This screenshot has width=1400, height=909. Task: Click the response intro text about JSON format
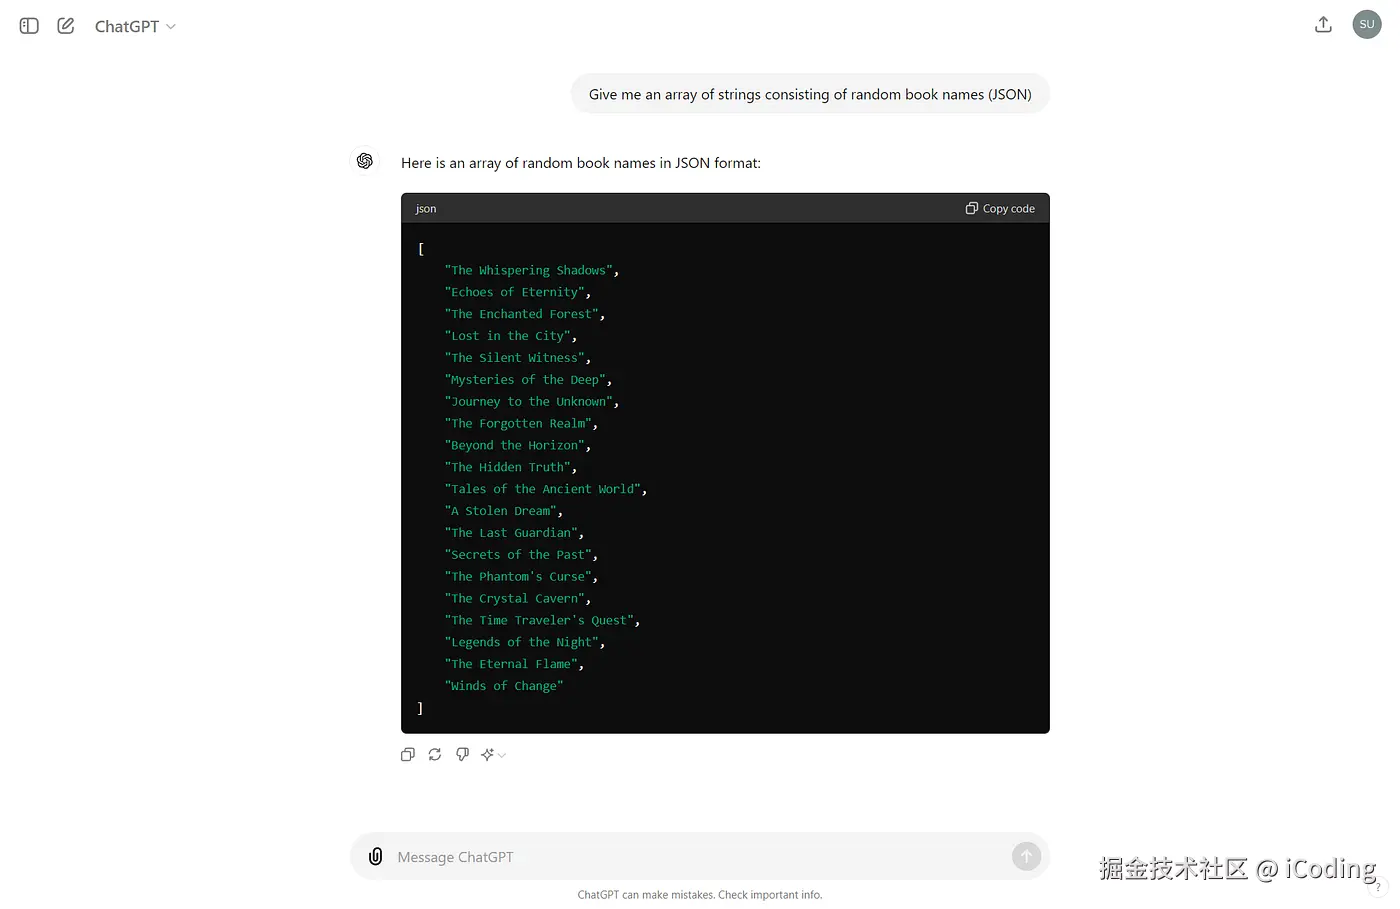[x=581, y=163]
